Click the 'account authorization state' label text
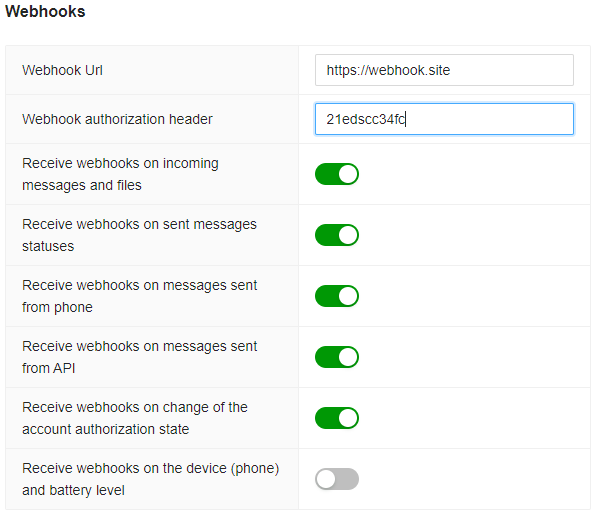This screenshot has height=512, width=598. [135, 418]
